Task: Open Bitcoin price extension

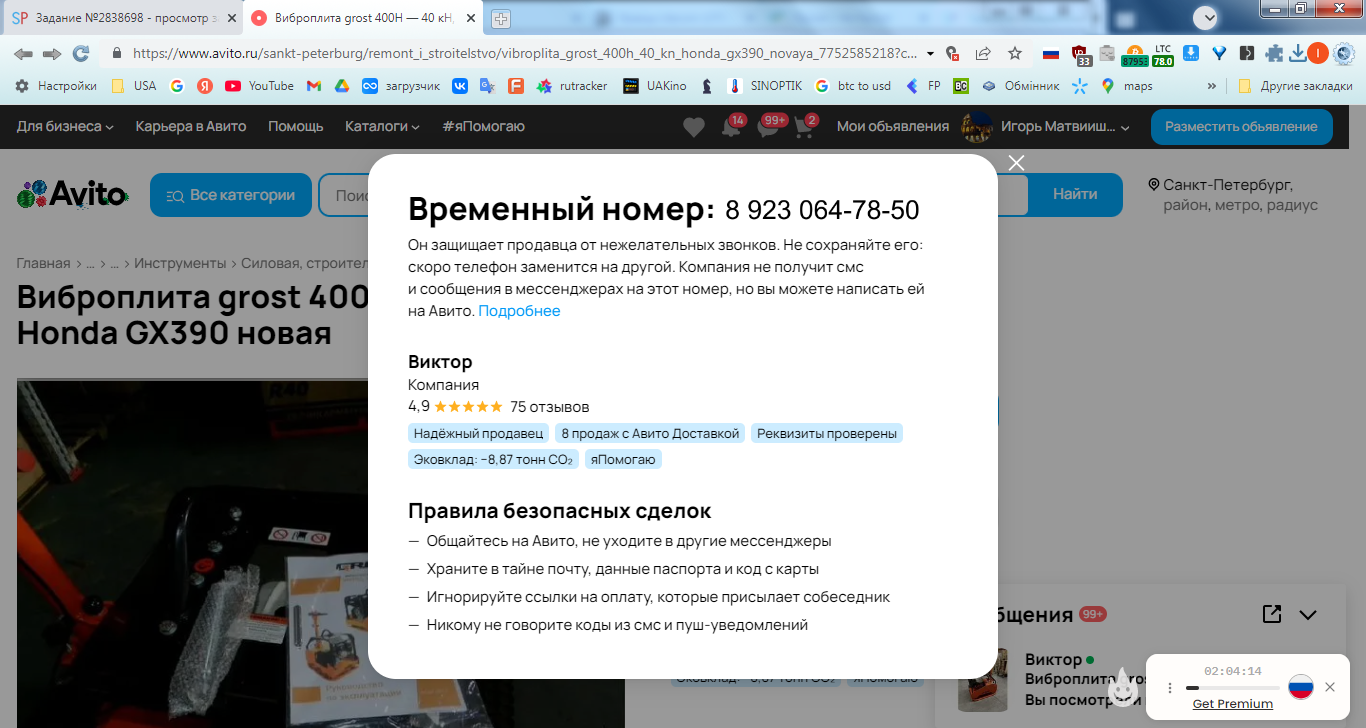Action: pyautogui.click(x=1134, y=55)
